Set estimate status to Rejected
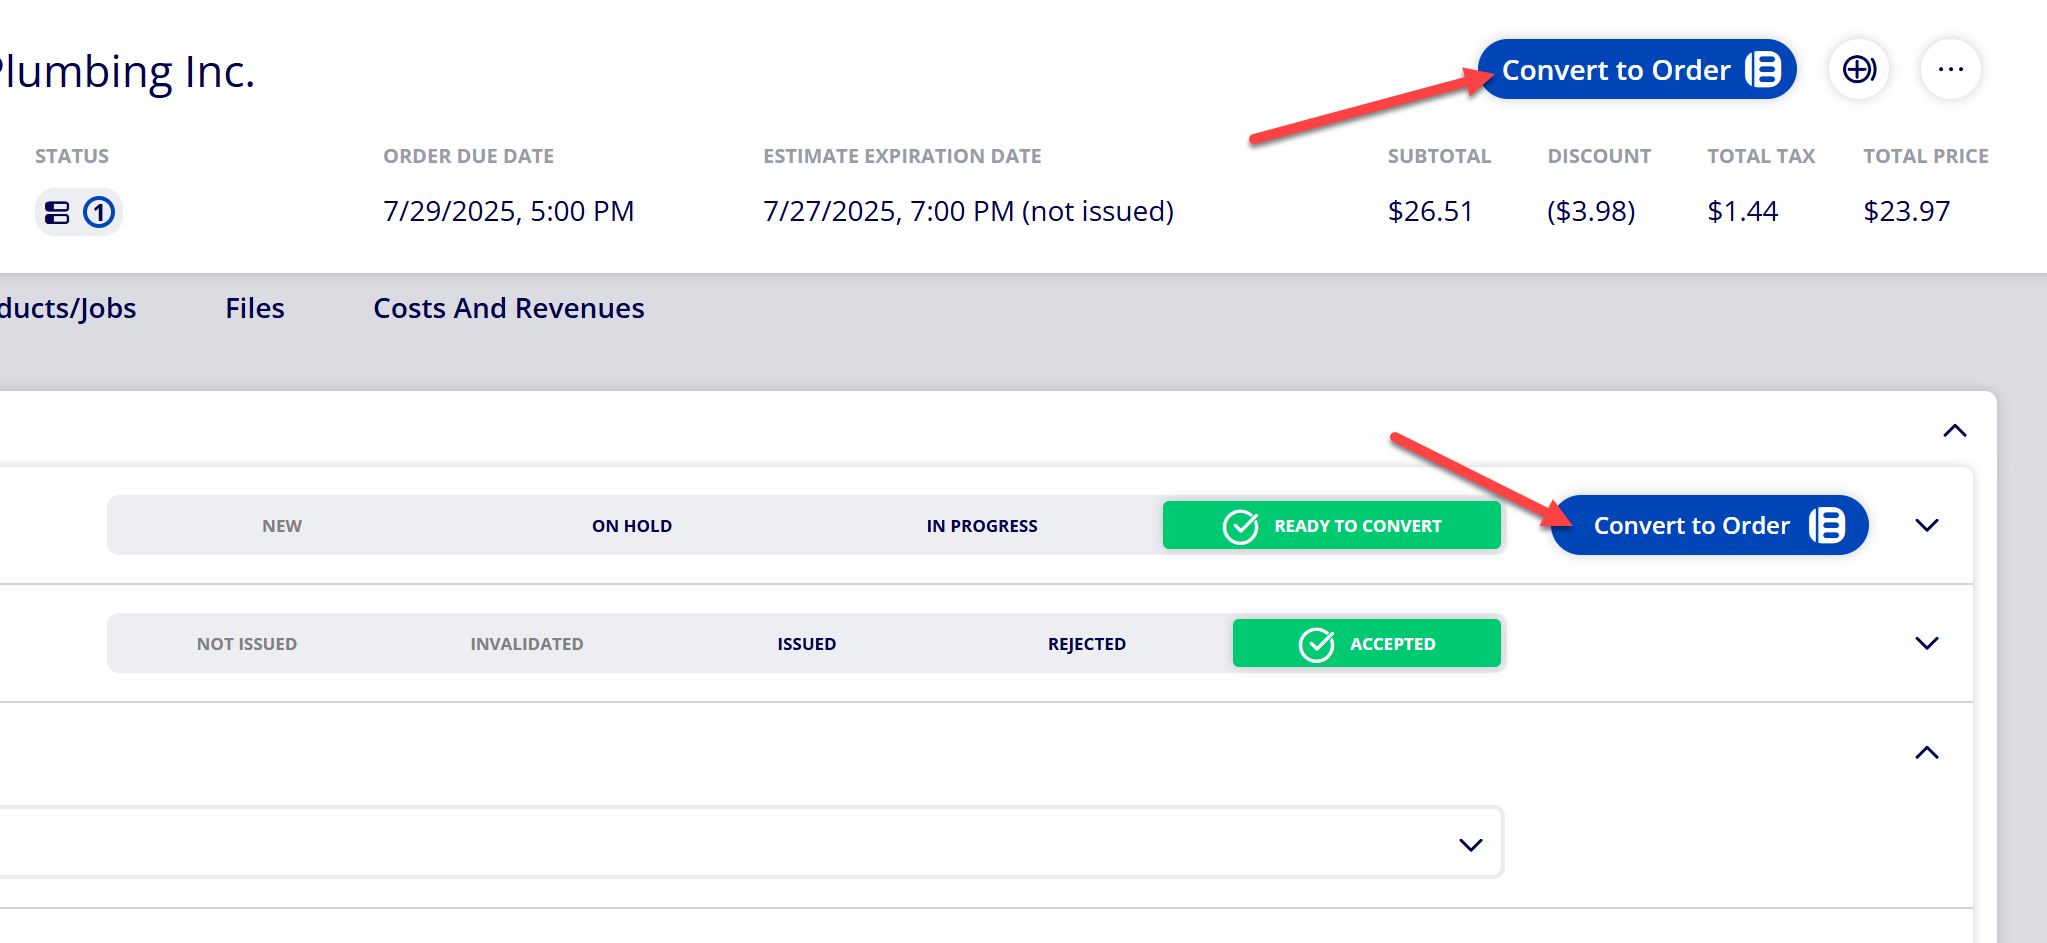 tap(1087, 644)
